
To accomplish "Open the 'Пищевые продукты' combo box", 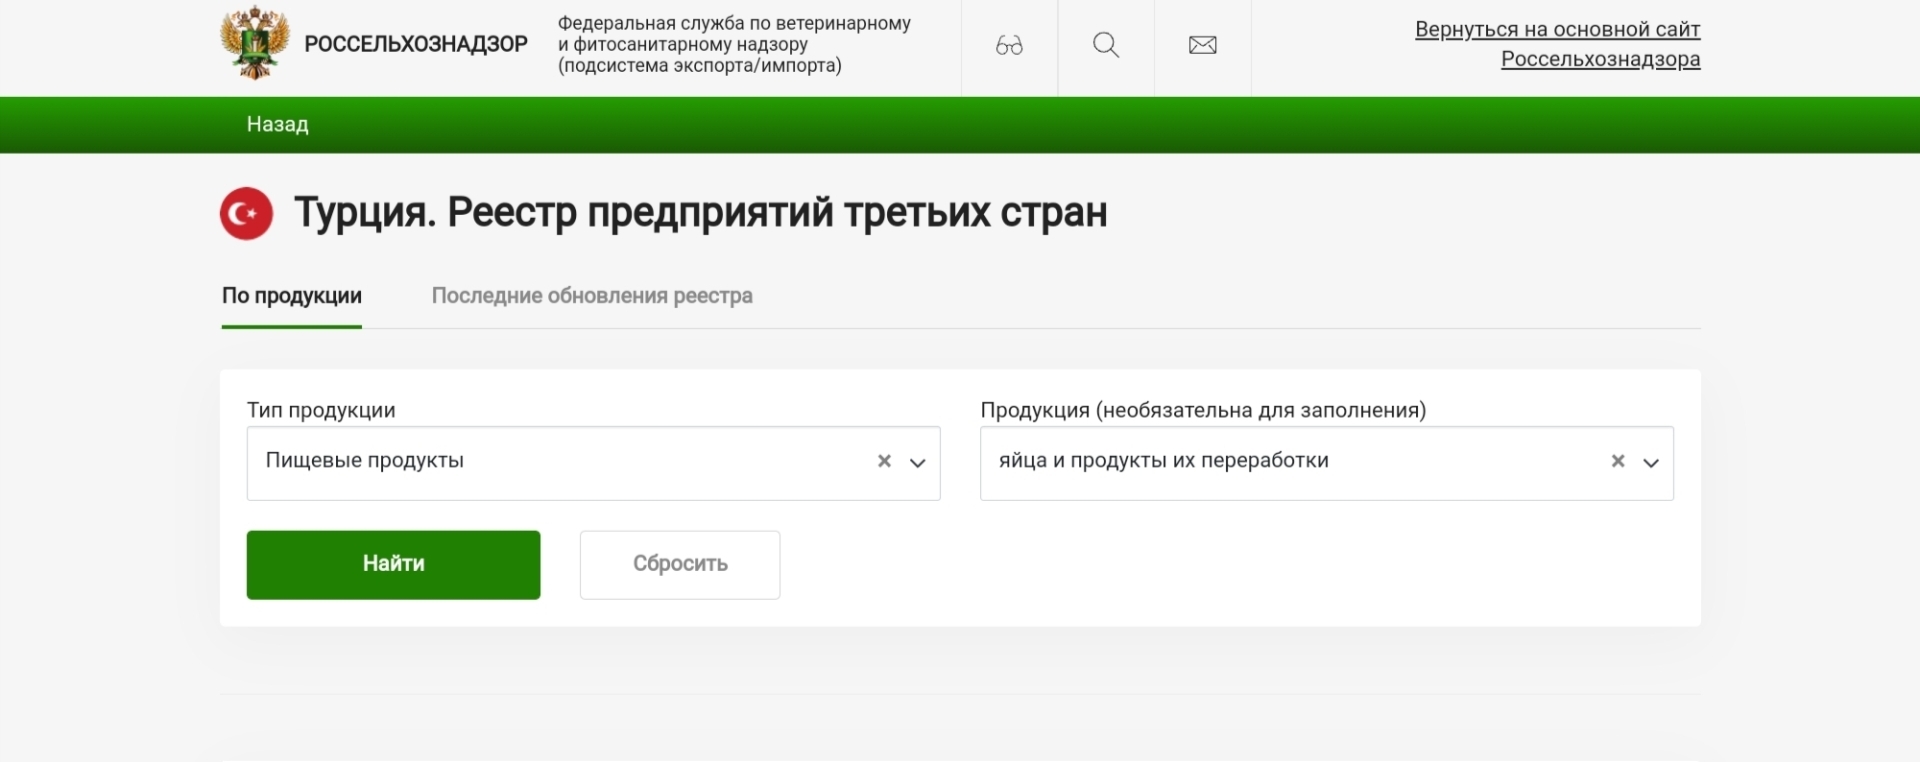I will tap(560, 462).
